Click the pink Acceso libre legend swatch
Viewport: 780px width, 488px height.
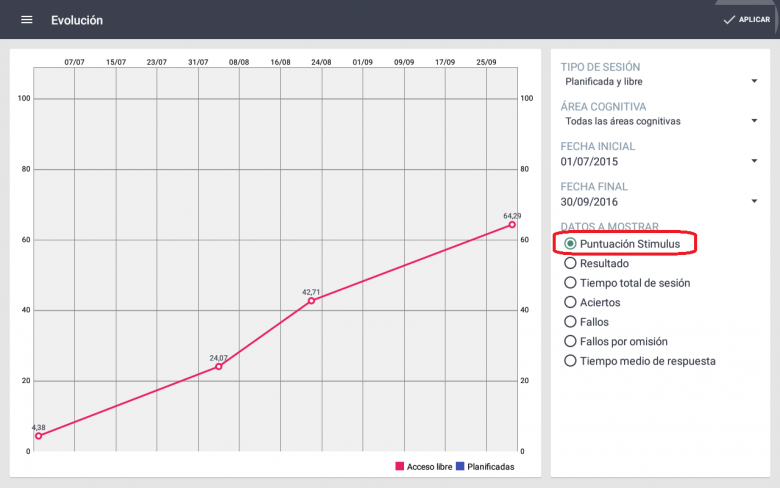click(400, 467)
